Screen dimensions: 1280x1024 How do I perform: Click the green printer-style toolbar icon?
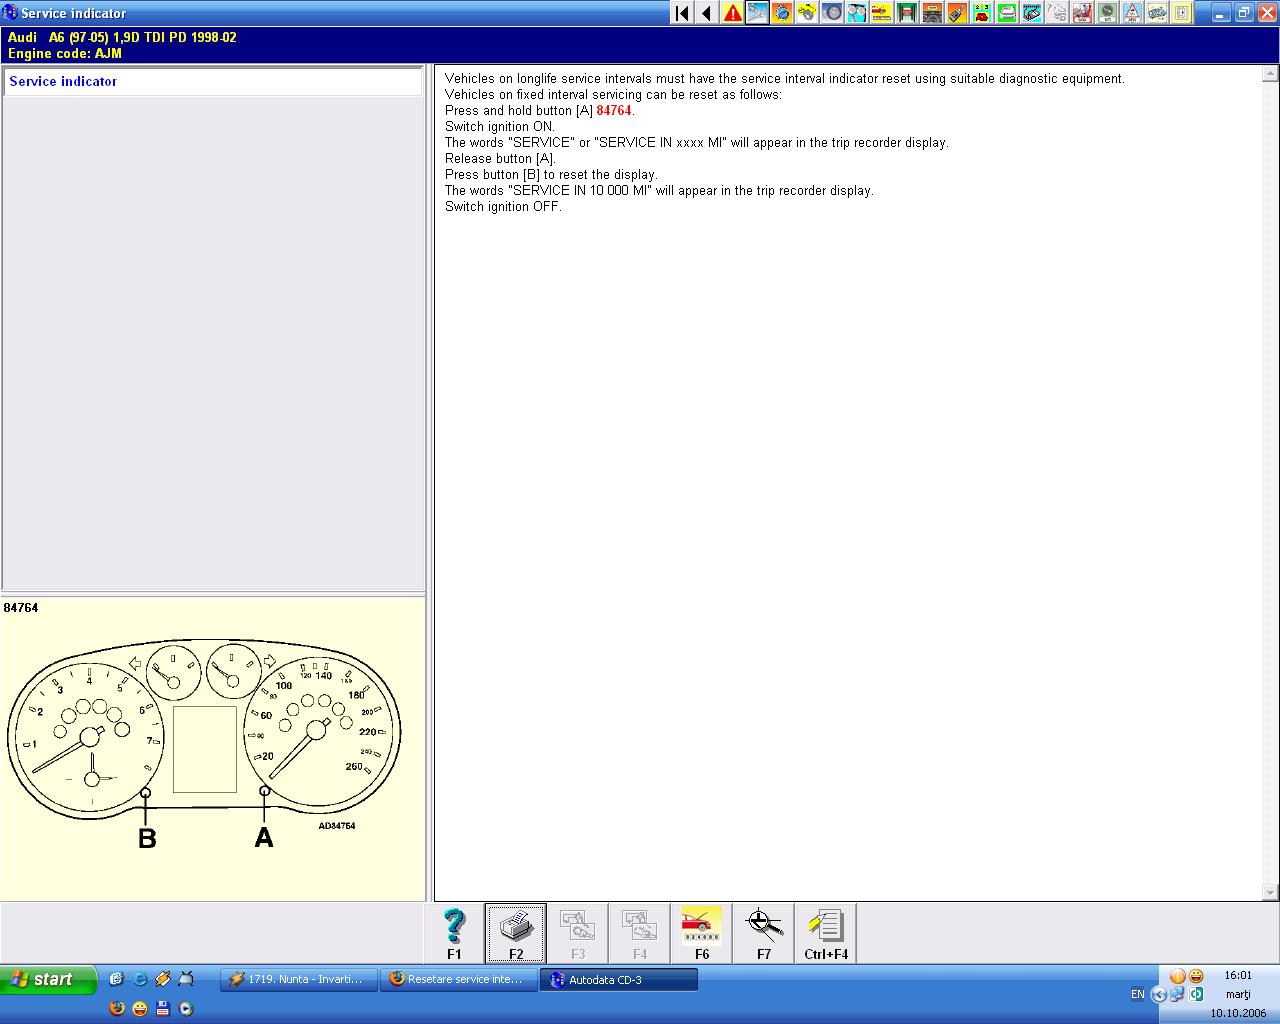coord(1007,13)
